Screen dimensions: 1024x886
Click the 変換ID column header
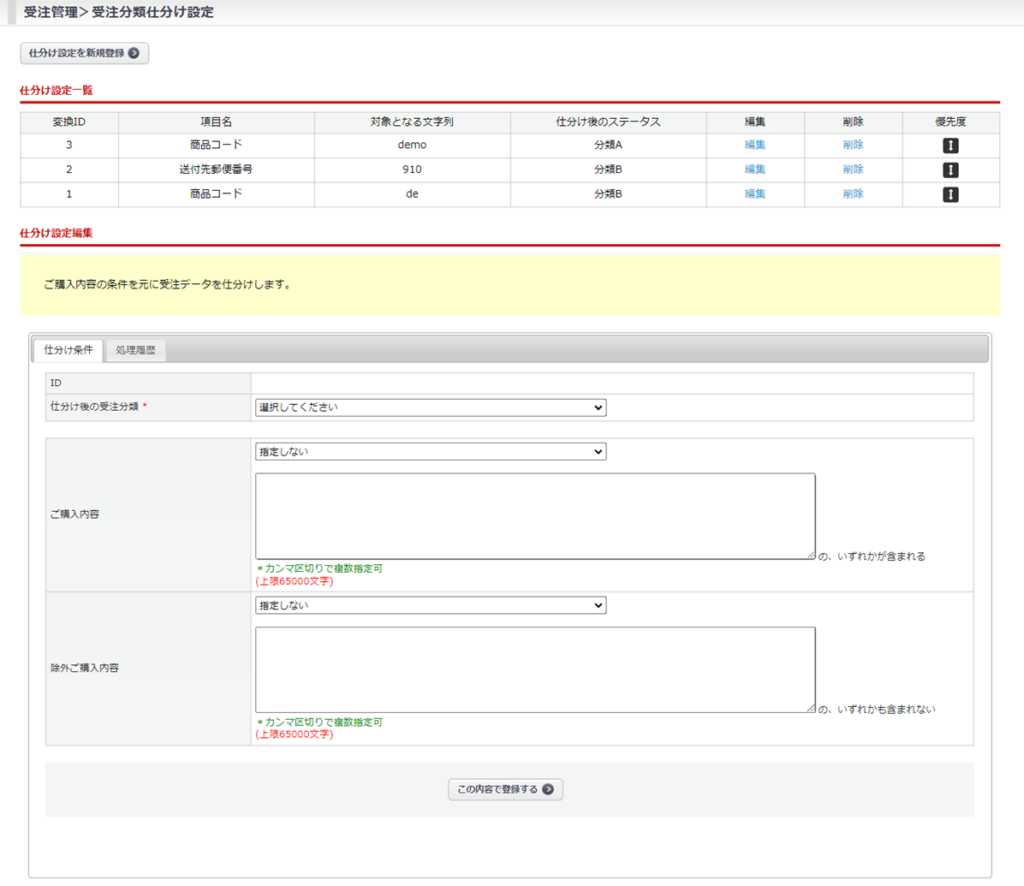point(69,122)
